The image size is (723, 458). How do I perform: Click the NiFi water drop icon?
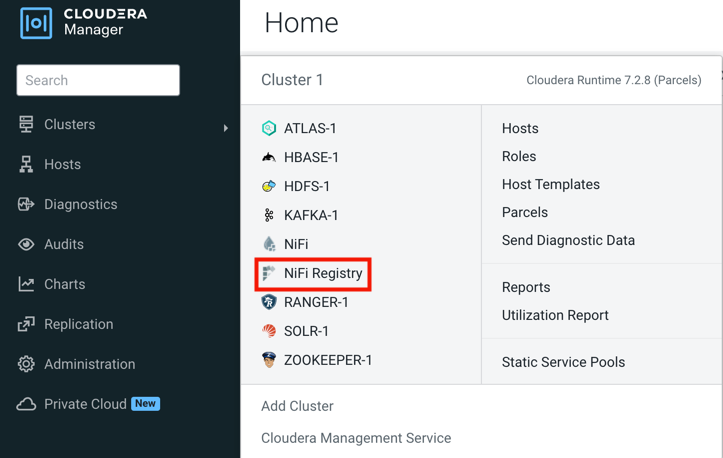[269, 244]
